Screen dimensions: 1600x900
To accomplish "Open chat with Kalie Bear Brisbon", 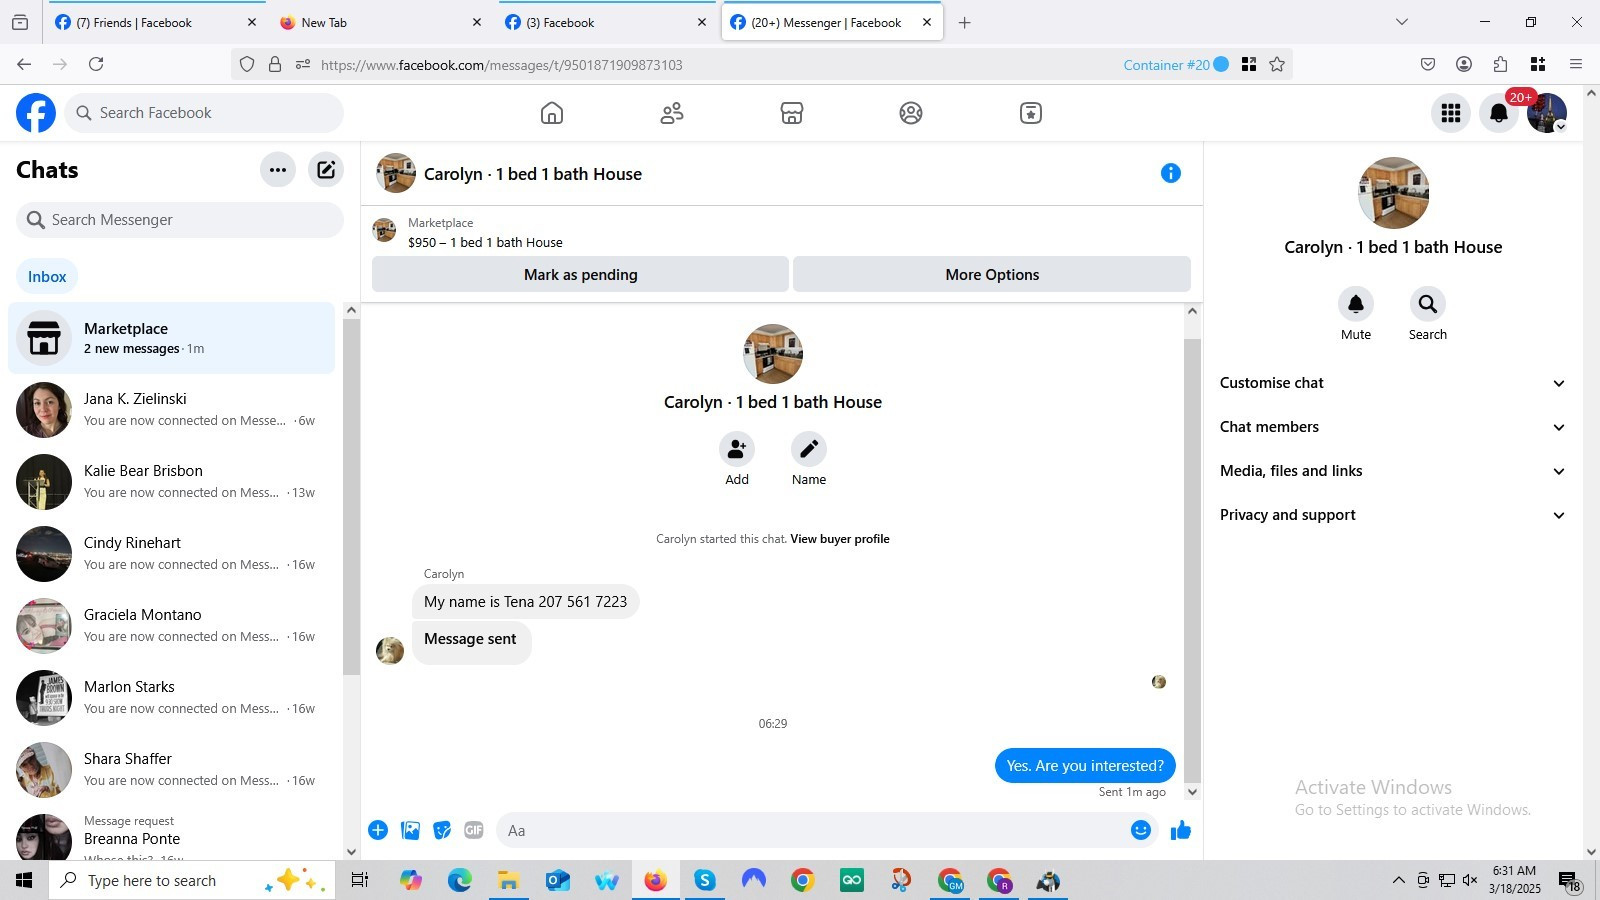I will 171,482.
